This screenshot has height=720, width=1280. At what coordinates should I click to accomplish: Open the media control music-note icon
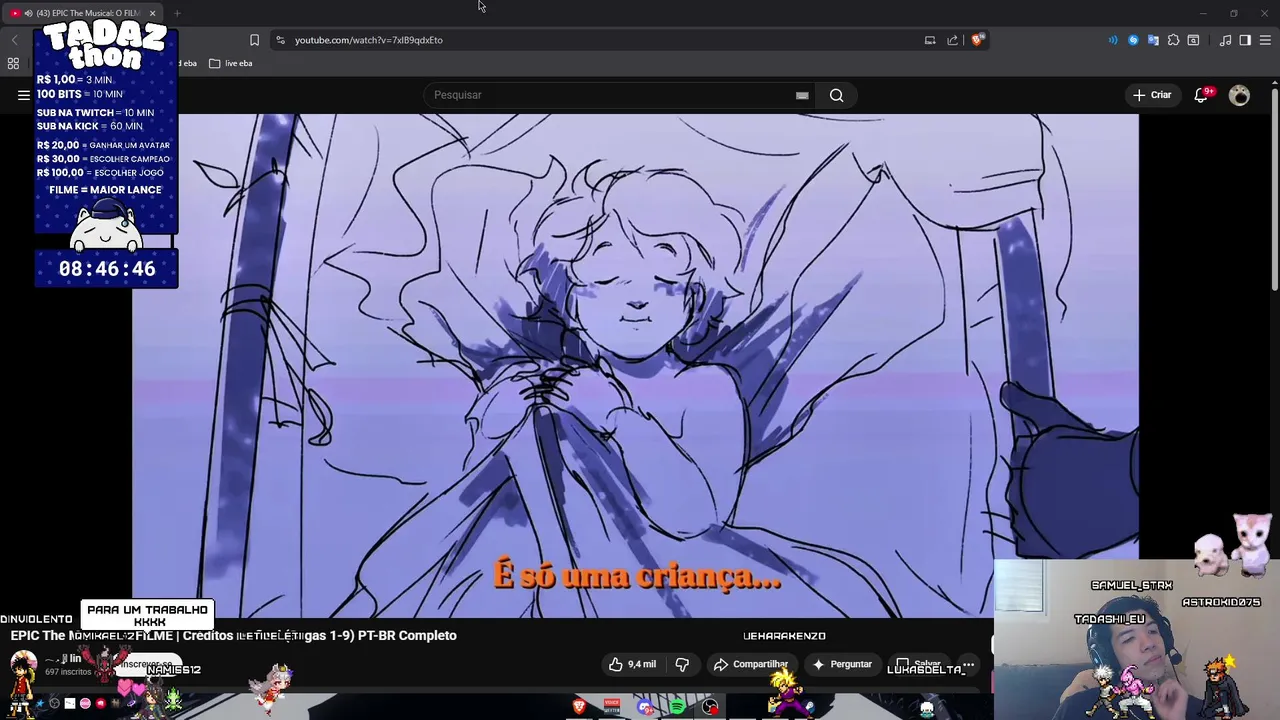pos(1225,40)
